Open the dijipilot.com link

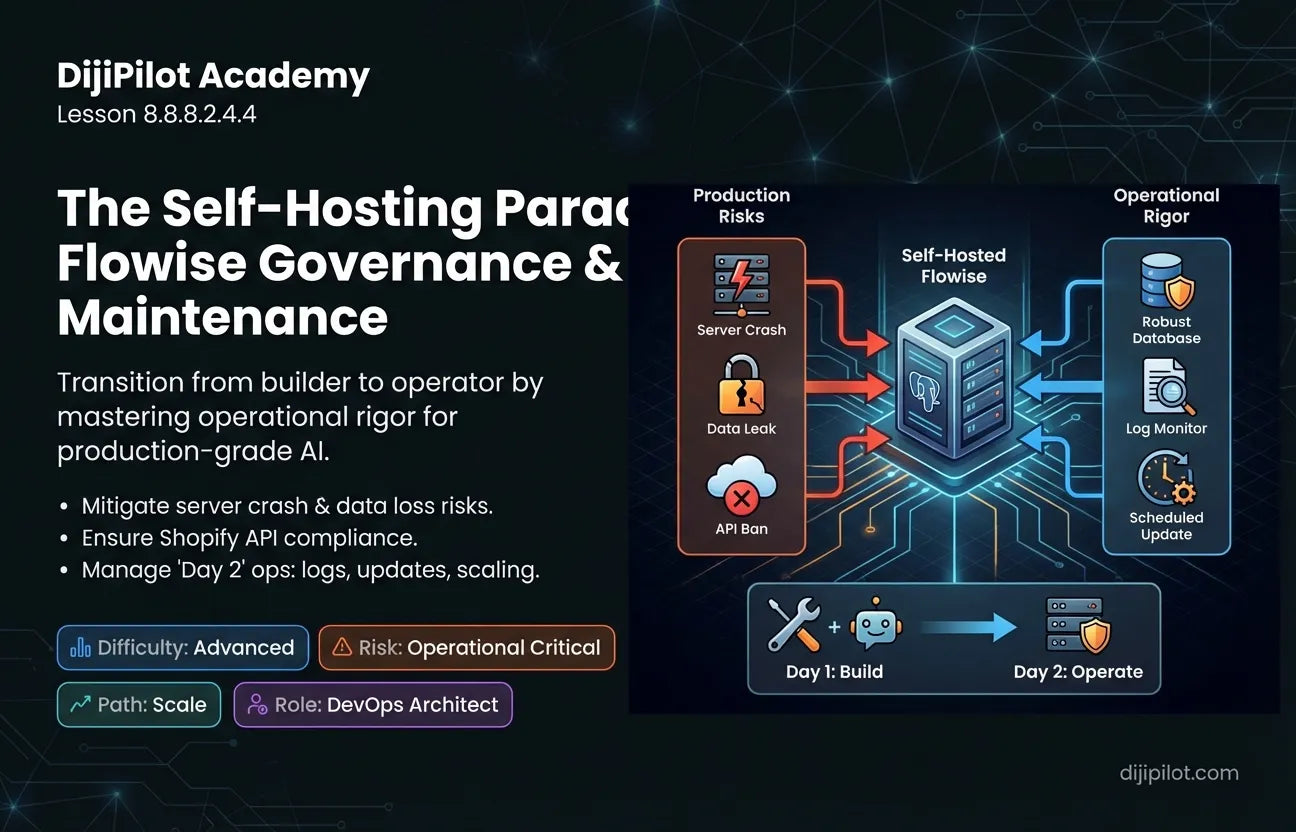1177,773
